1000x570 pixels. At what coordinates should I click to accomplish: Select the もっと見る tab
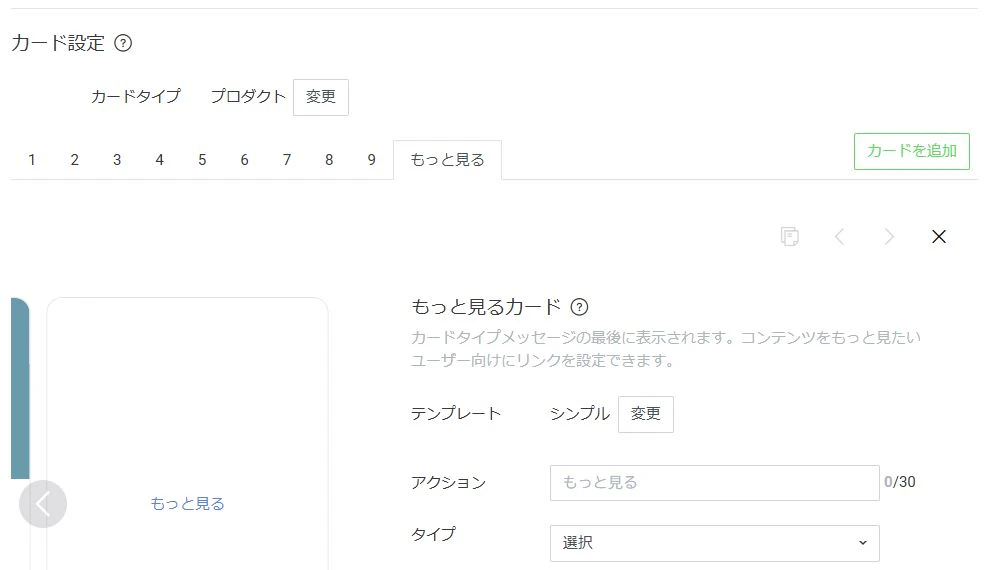[447, 160]
